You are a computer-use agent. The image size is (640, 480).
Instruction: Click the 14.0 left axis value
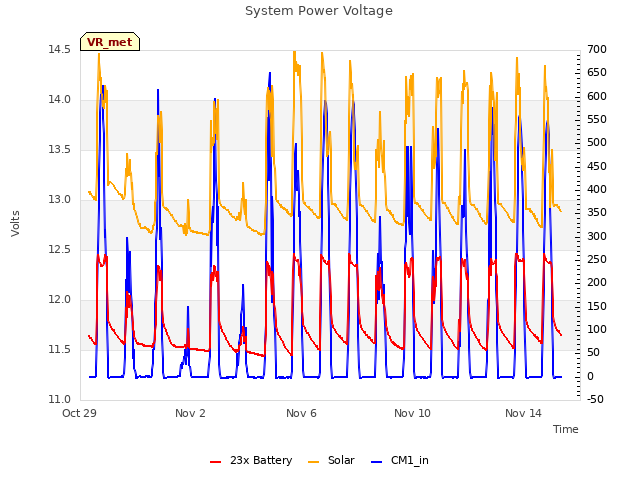pos(59,100)
